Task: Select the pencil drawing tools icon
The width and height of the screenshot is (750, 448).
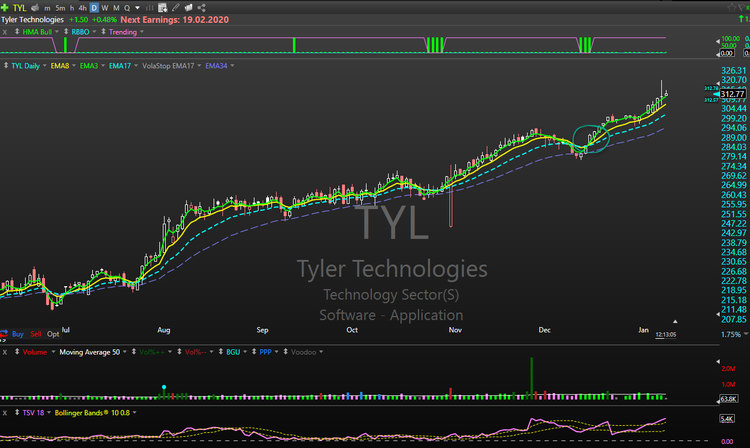Action: click(x=176, y=8)
